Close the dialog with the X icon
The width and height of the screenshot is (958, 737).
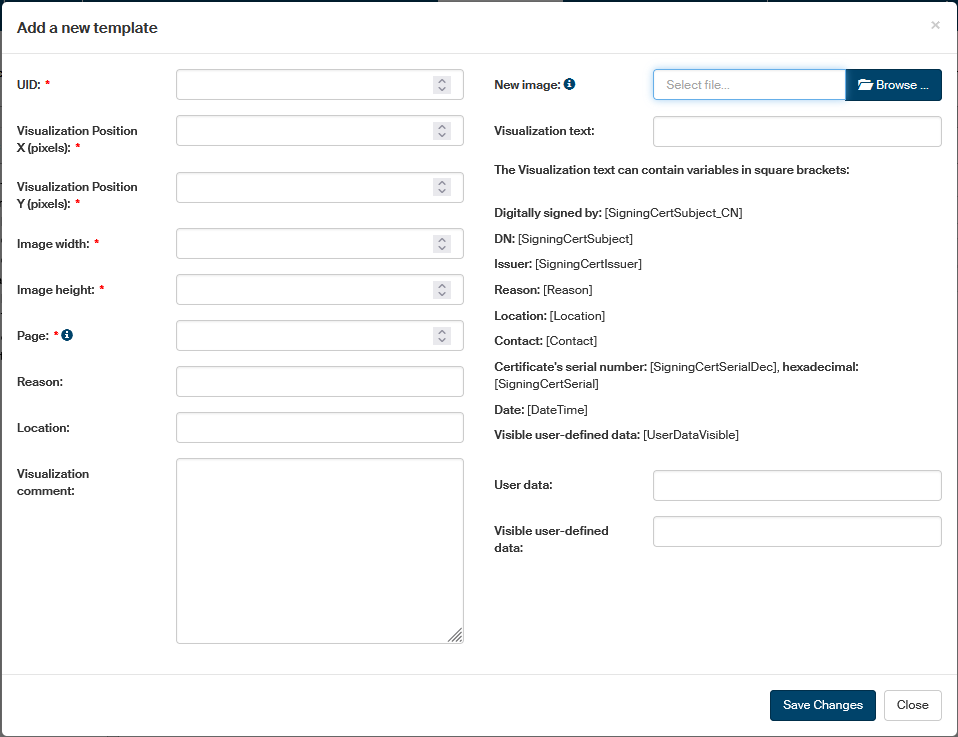[x=935, y=25]
